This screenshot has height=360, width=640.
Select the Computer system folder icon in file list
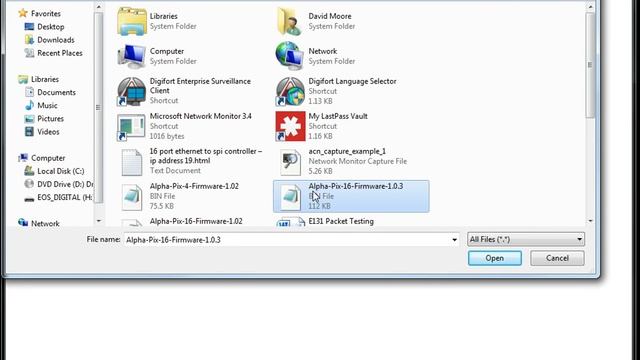[x=132, y=56]
